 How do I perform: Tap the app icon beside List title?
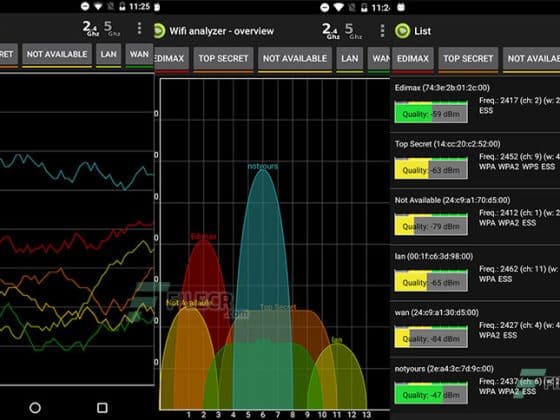pyautogui.click(x=402, y=31)
